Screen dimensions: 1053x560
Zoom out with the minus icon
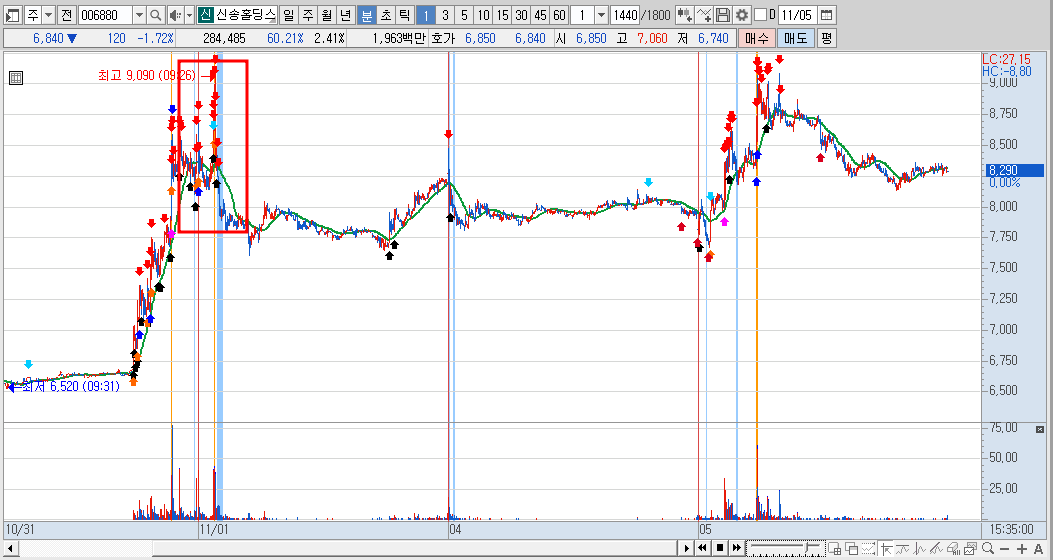[x=1005, y=549]
